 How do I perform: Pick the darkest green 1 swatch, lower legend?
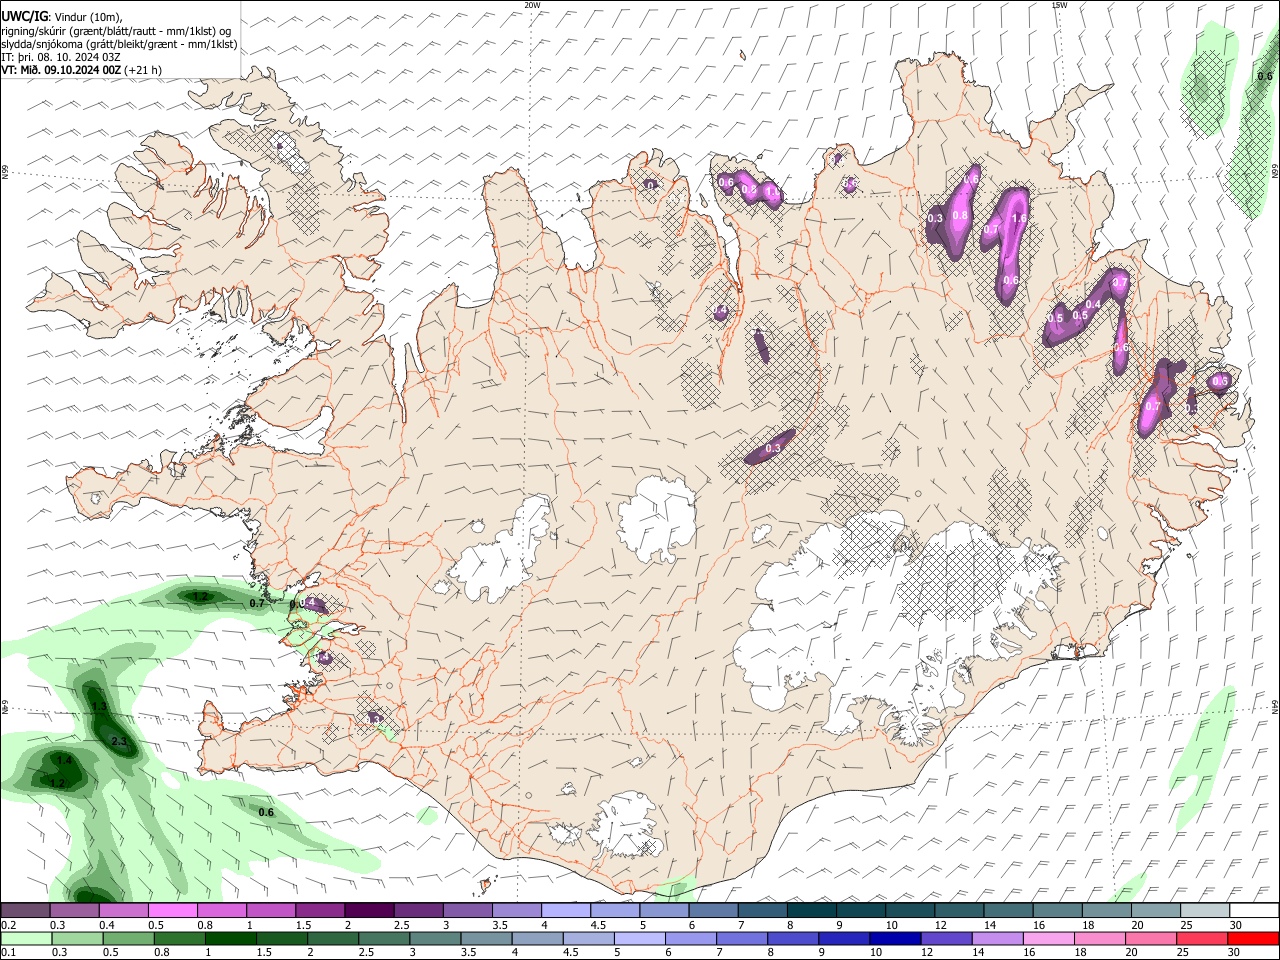click(231, 938)
